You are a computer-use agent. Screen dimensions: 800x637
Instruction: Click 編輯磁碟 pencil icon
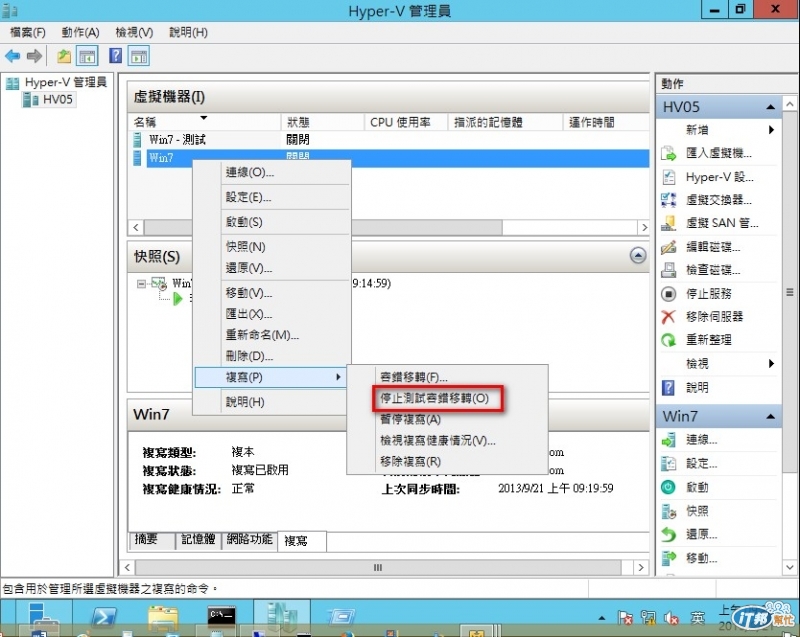click(668, 247)
